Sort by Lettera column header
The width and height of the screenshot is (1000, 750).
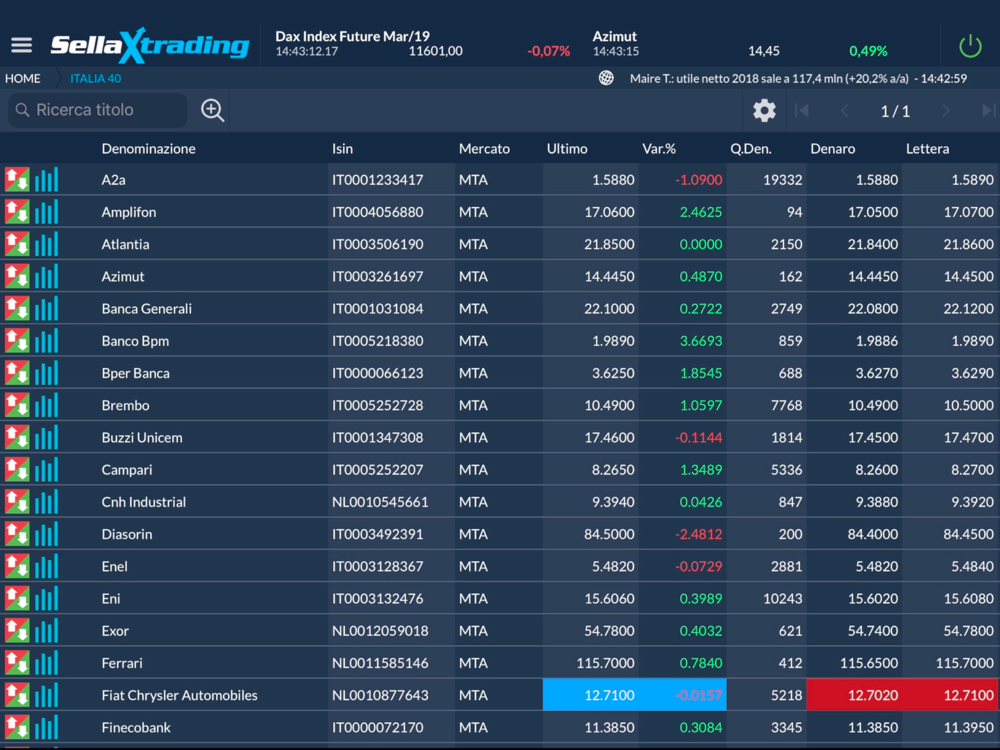coord(927,149)
